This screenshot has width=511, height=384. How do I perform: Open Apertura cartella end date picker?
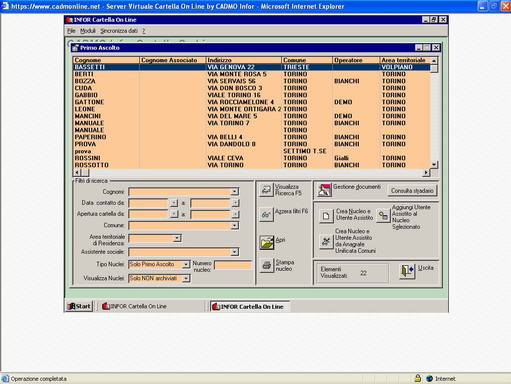235,214
